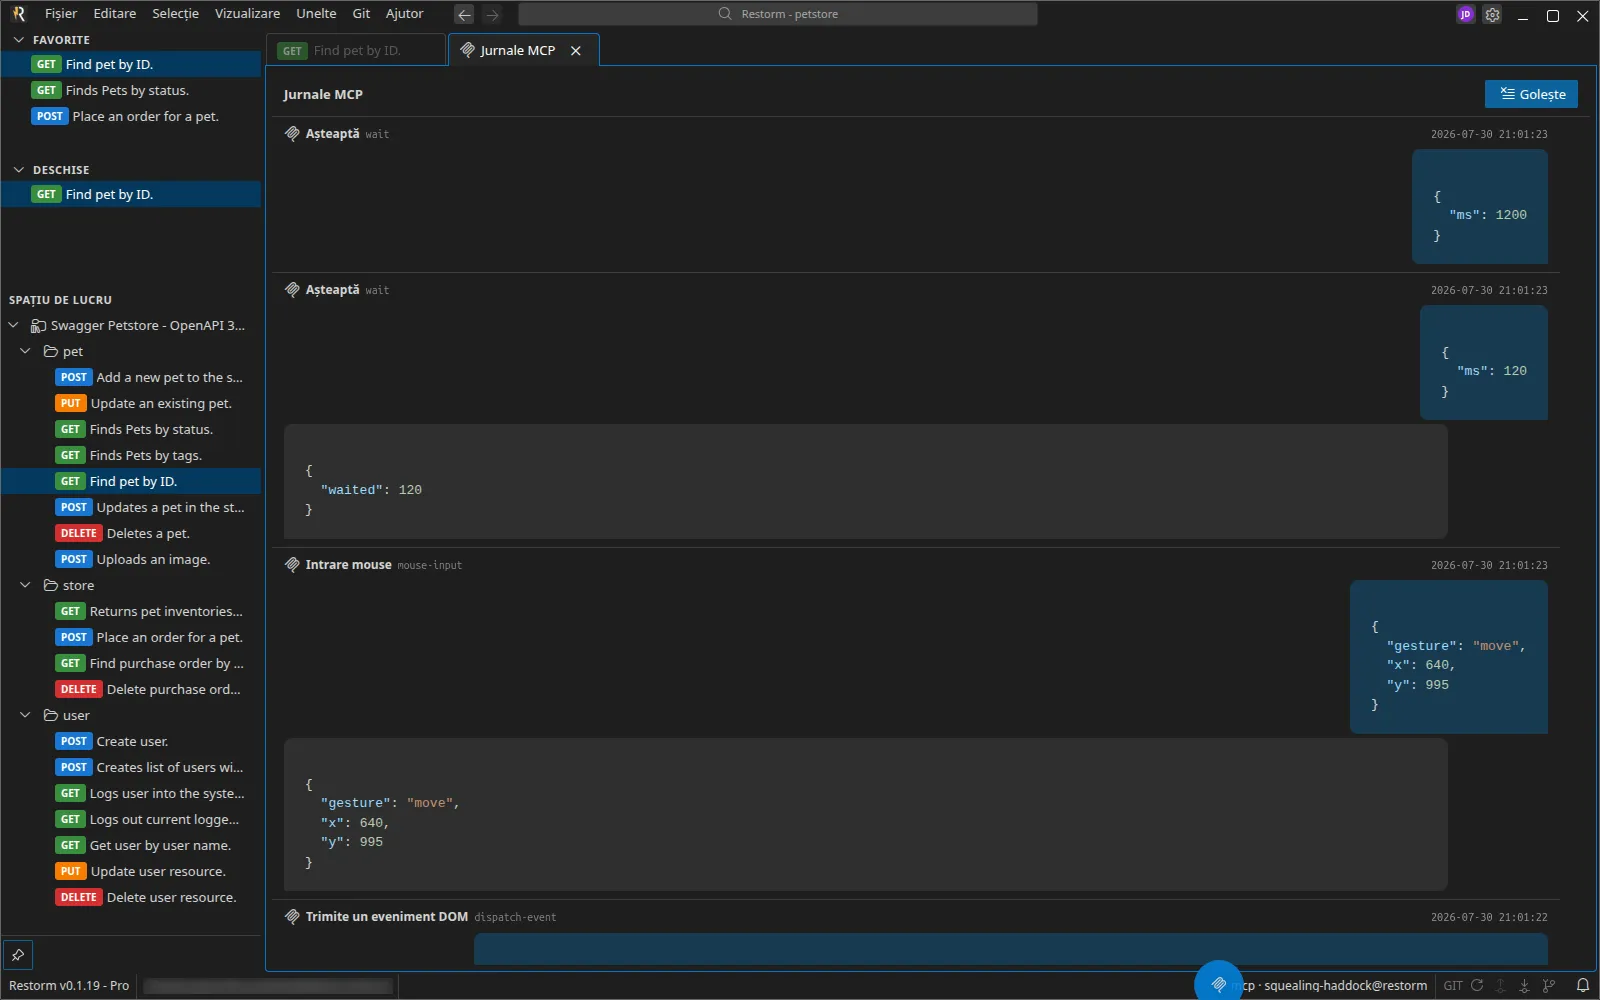Screen dimensions: 1600x1000
Task: Clear logs with the Golește button
Action: coord(1531,94)
